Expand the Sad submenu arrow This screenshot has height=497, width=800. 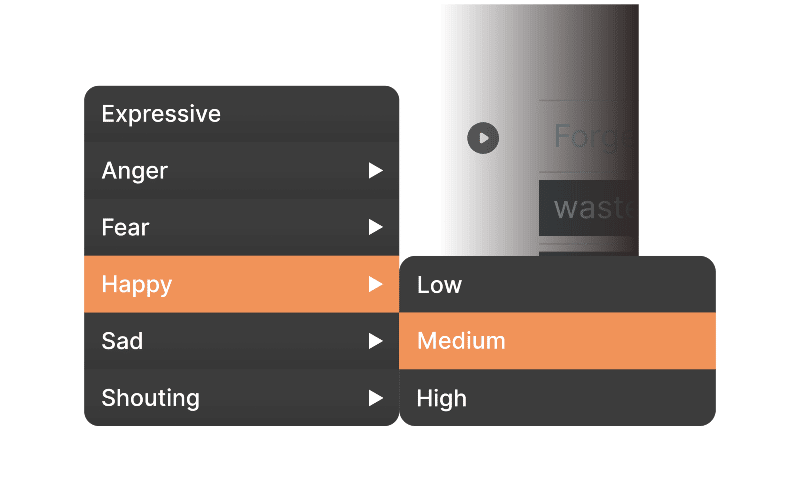pyautogui.click(x=376, y=342)
